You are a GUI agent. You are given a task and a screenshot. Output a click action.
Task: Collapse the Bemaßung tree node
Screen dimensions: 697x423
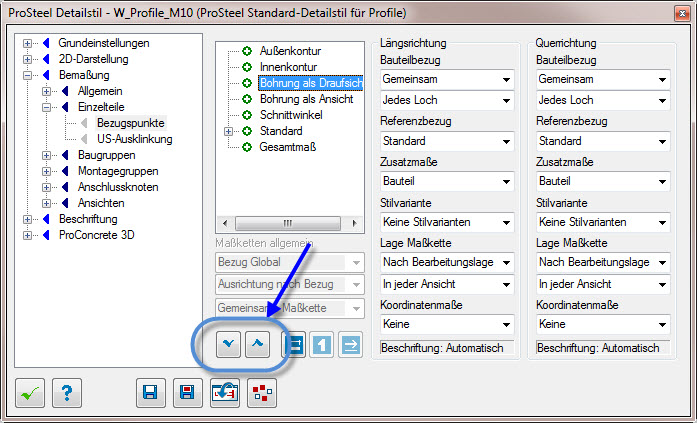click(28, 76)
